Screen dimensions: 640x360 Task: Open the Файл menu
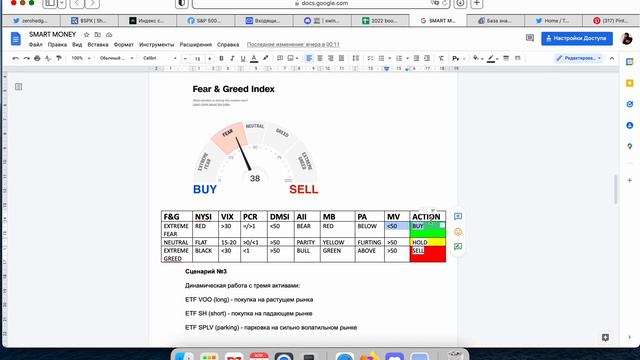click(36, 44)
